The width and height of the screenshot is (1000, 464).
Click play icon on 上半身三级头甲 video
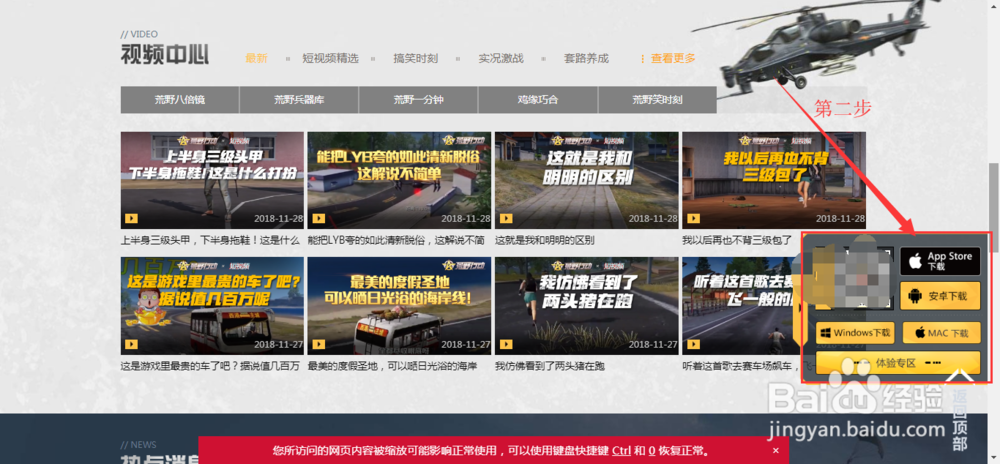131,219
